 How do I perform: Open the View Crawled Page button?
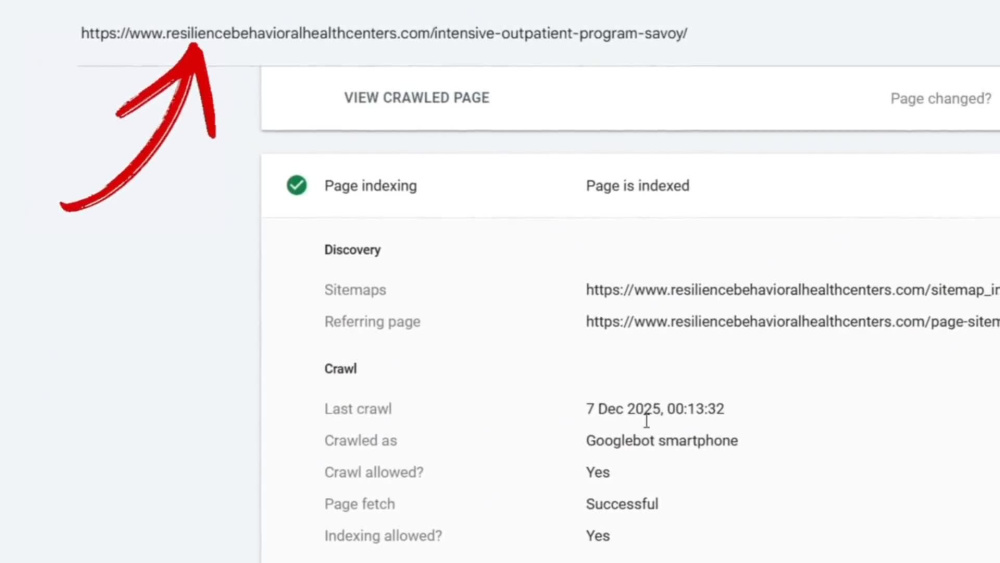[417, 98]
